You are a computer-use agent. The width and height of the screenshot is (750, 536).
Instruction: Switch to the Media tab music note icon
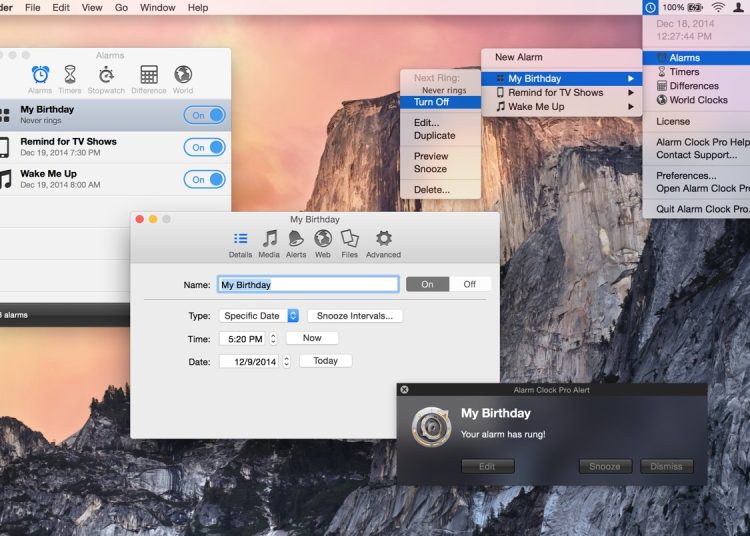[x=269, y=240]
